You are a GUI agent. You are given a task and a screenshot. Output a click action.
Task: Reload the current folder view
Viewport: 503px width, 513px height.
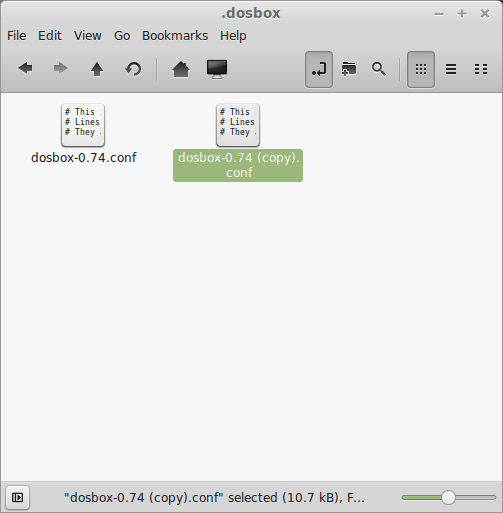point(133,69)
